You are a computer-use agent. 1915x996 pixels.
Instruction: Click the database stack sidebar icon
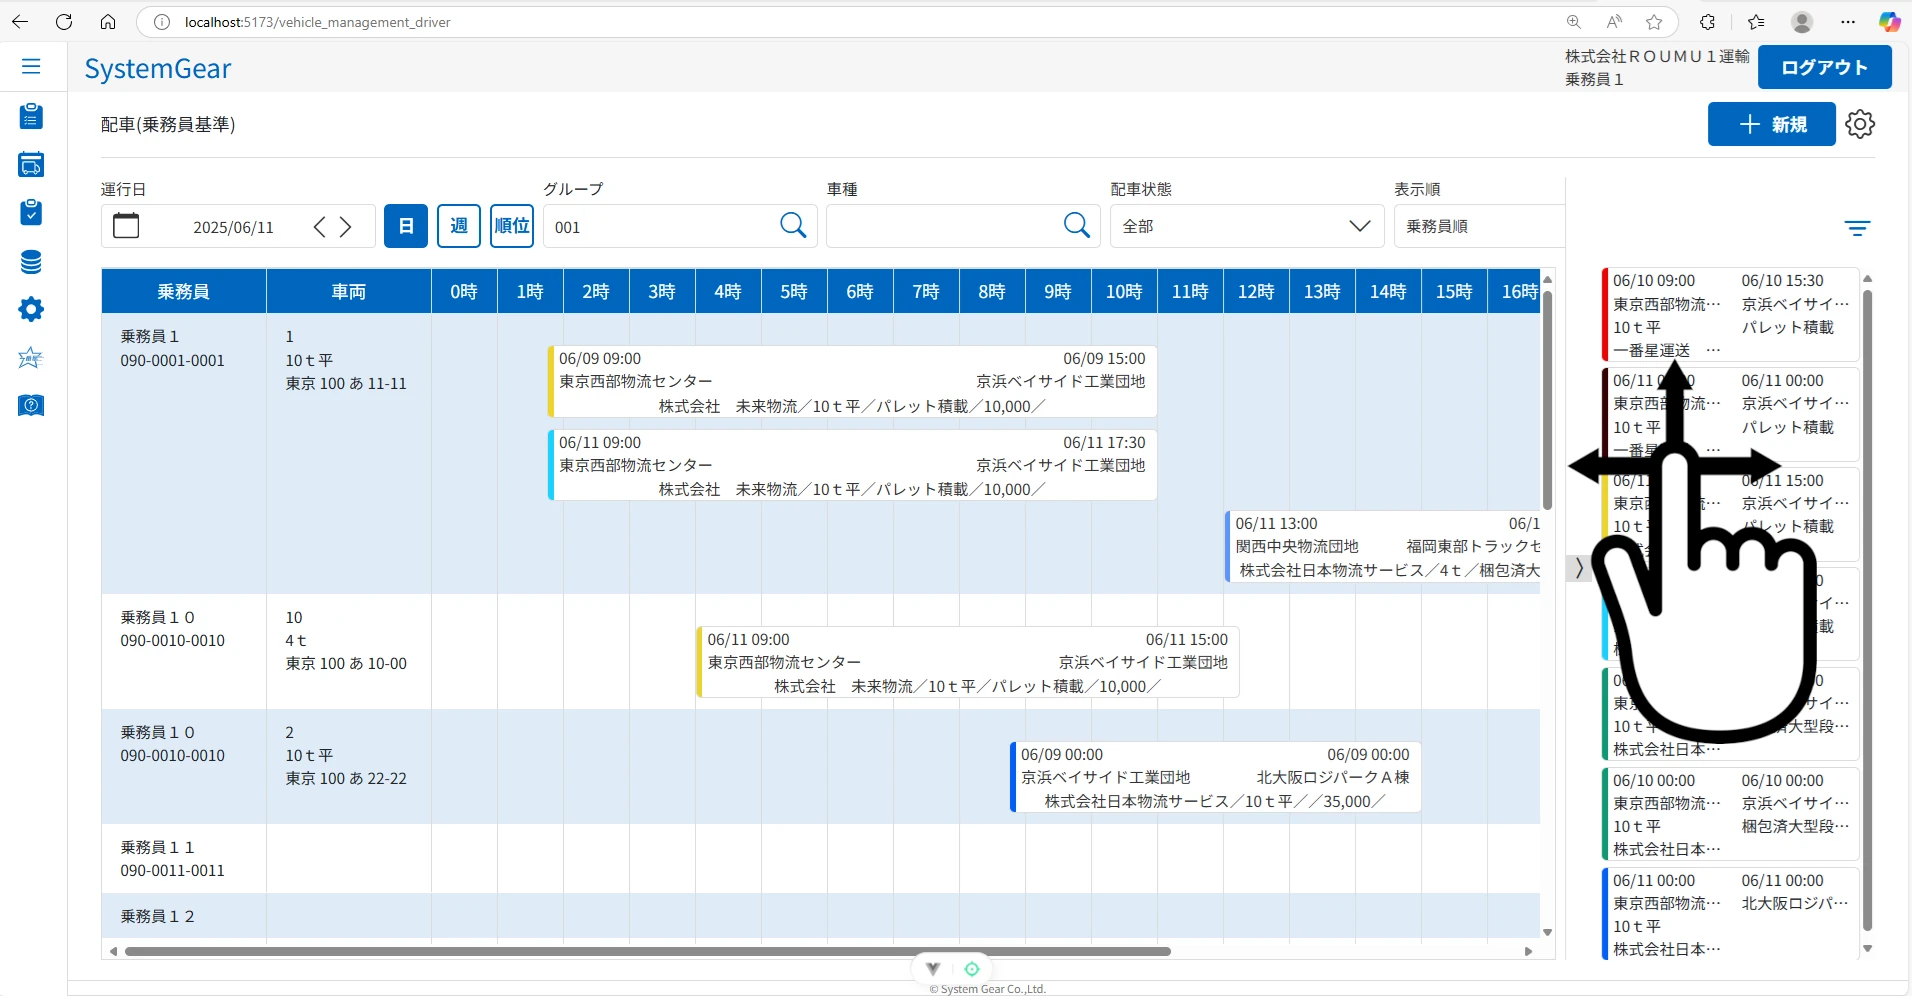point(31,262)
